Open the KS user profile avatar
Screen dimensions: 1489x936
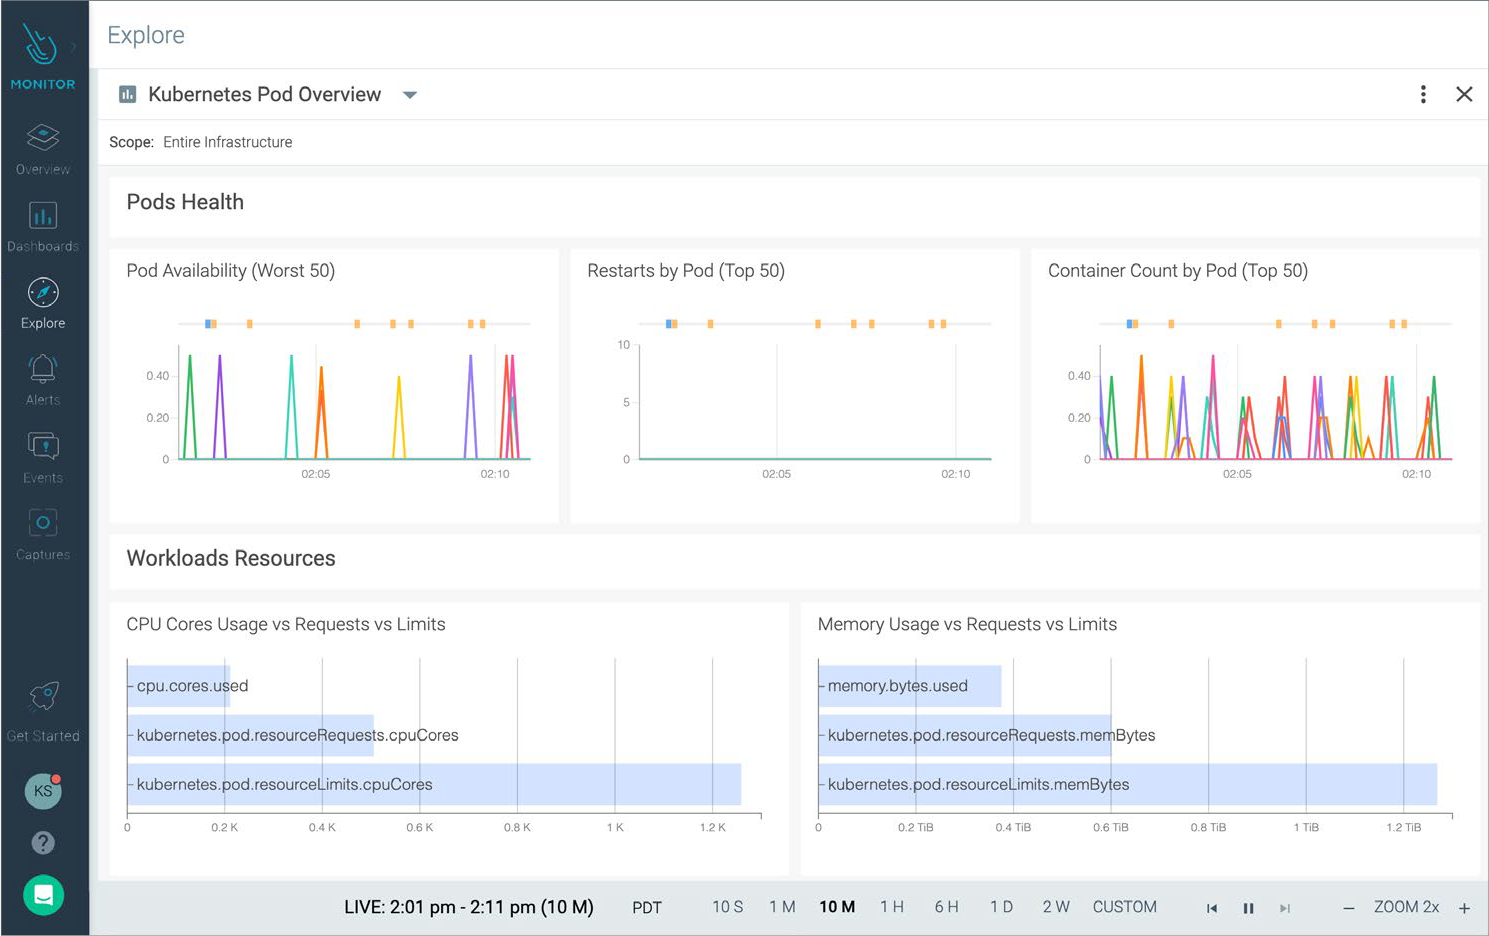pyautogui.click(x=43, y=791)
